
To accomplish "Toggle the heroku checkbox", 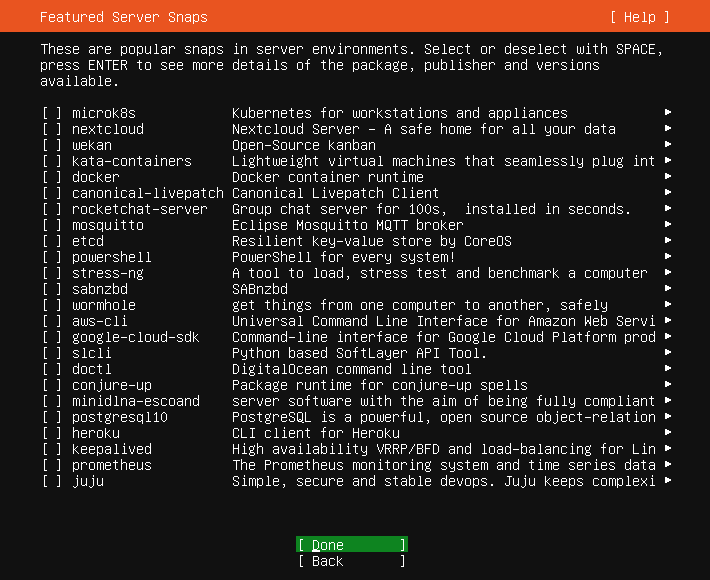I will pos(52,433).
